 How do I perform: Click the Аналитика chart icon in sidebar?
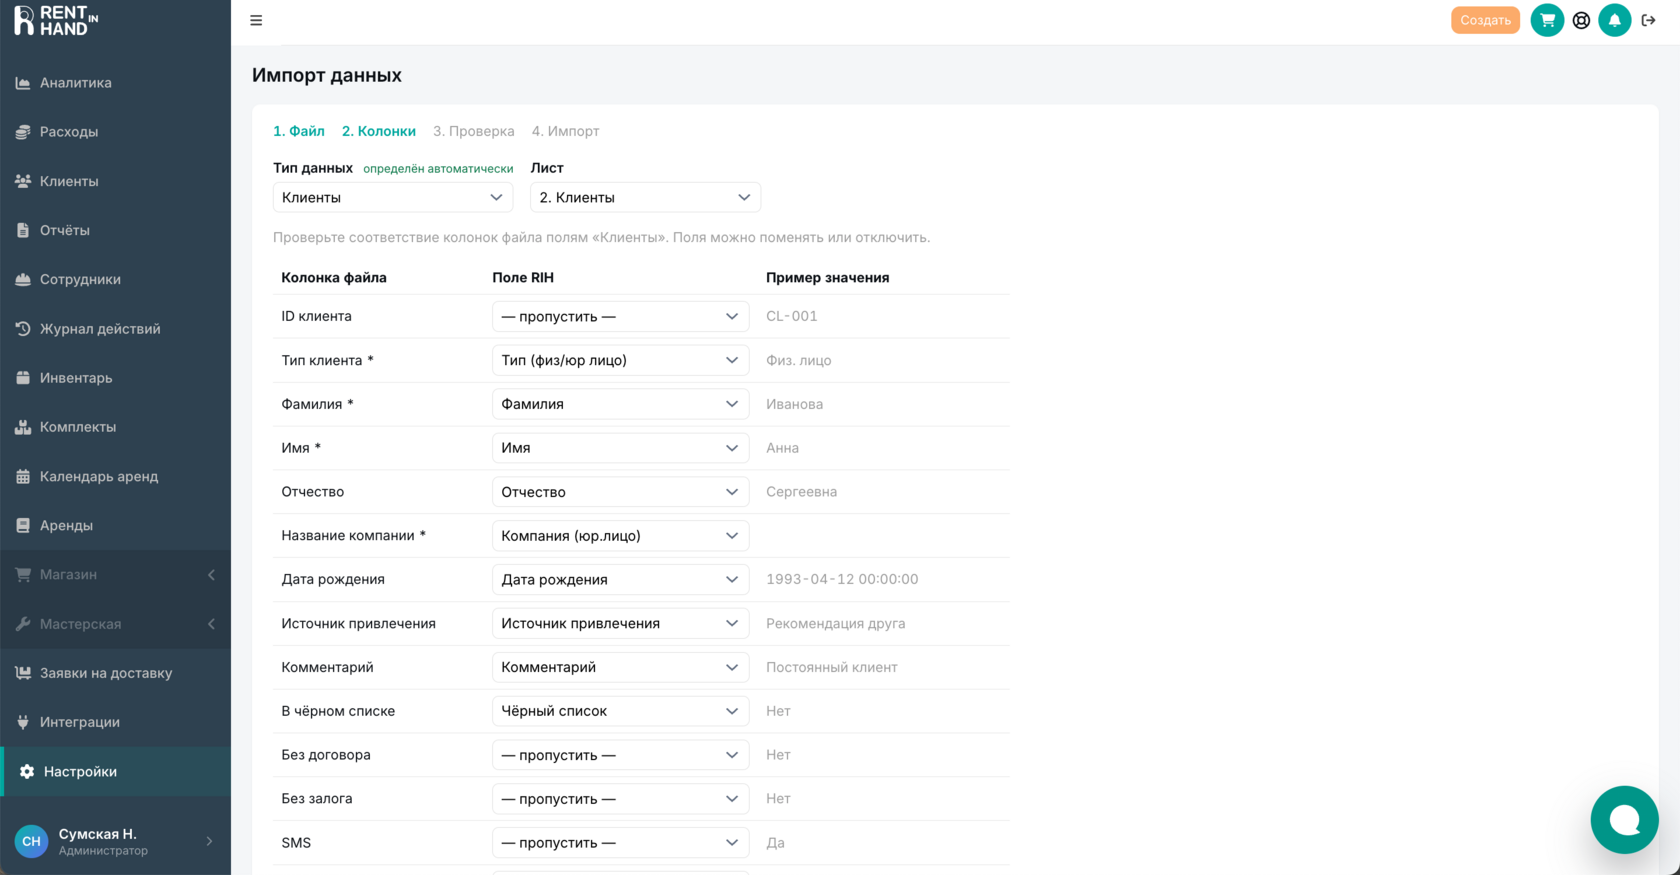tap(23, 83)
